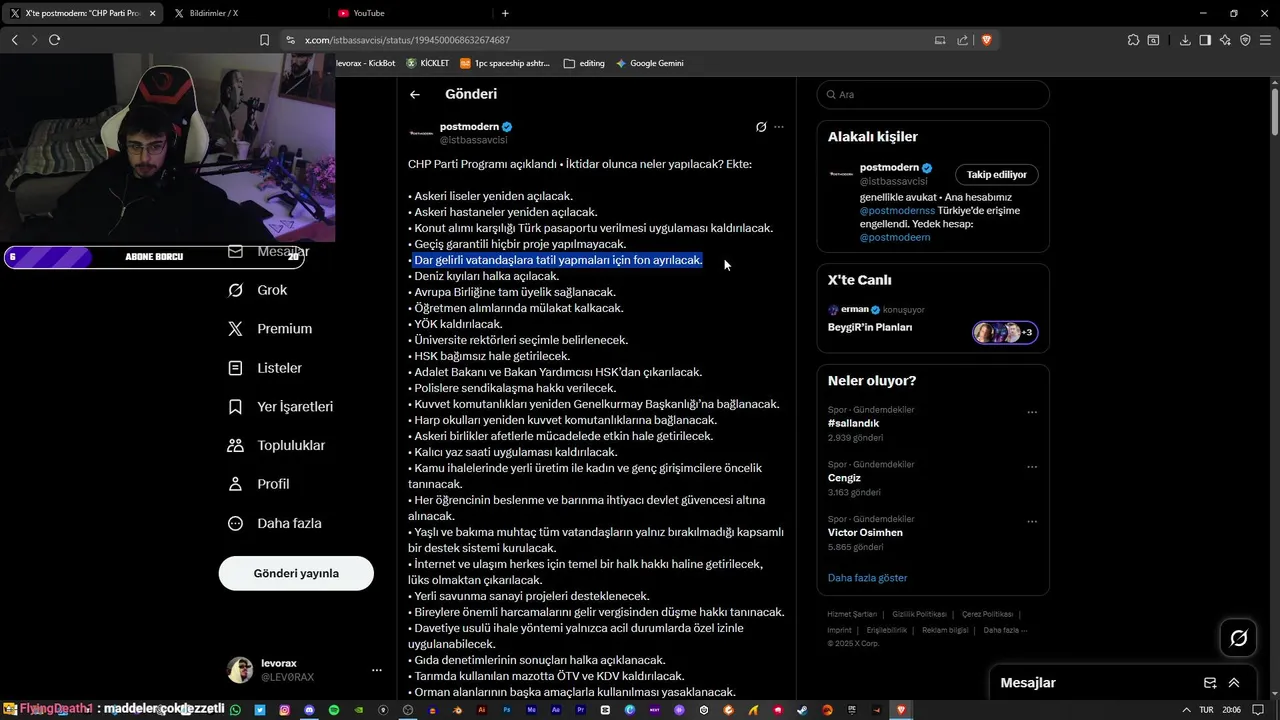Open KICKLET bookmark
The width and height of the screenshot is (1280, 720).
[427, 63]
